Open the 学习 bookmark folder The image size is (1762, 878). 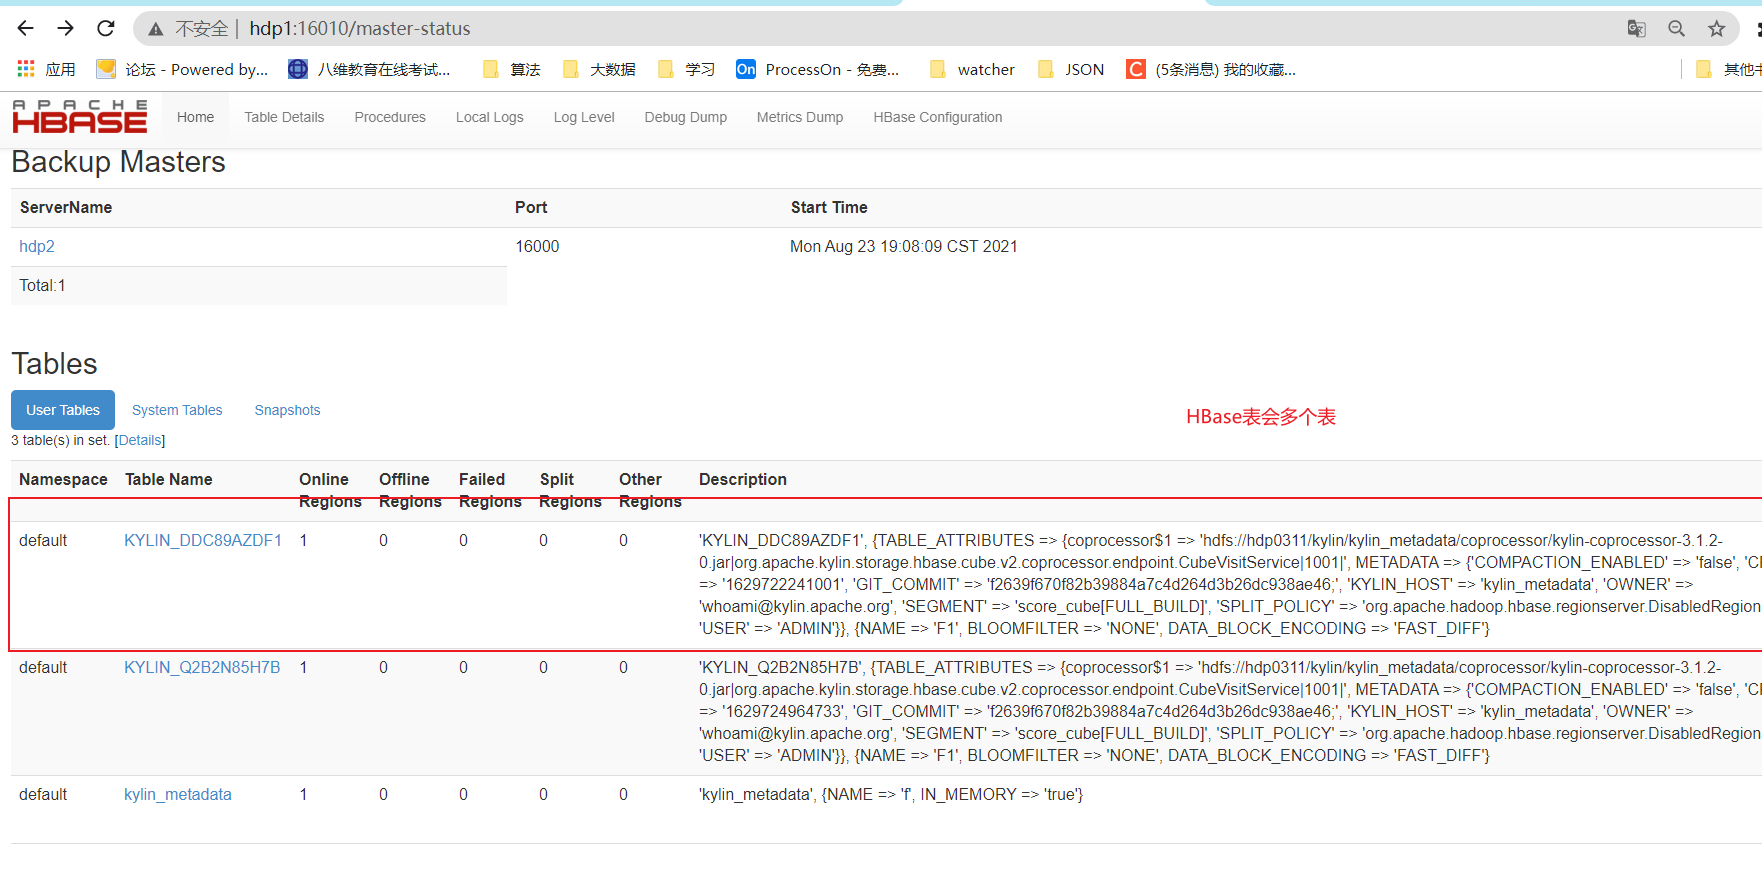[x=686, y=69]
